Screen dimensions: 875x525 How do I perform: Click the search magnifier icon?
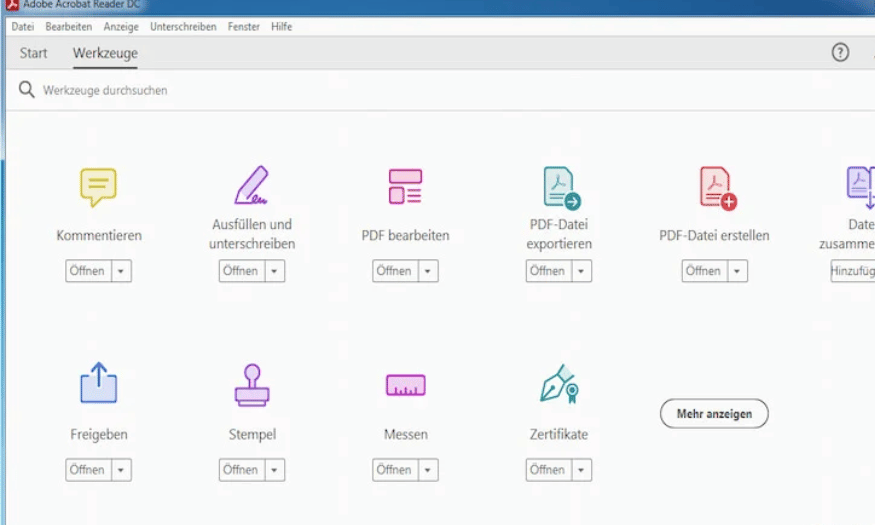pos(27,89)
